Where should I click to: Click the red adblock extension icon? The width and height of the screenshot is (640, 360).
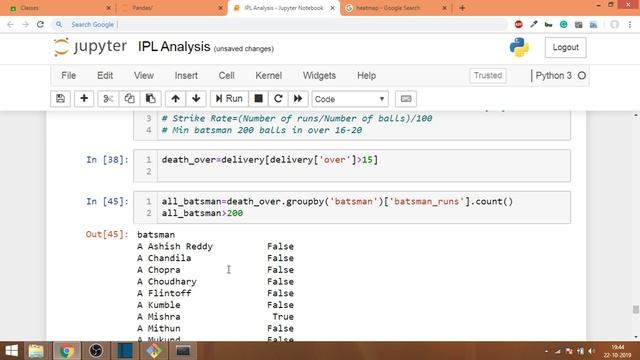click(518, 24)
